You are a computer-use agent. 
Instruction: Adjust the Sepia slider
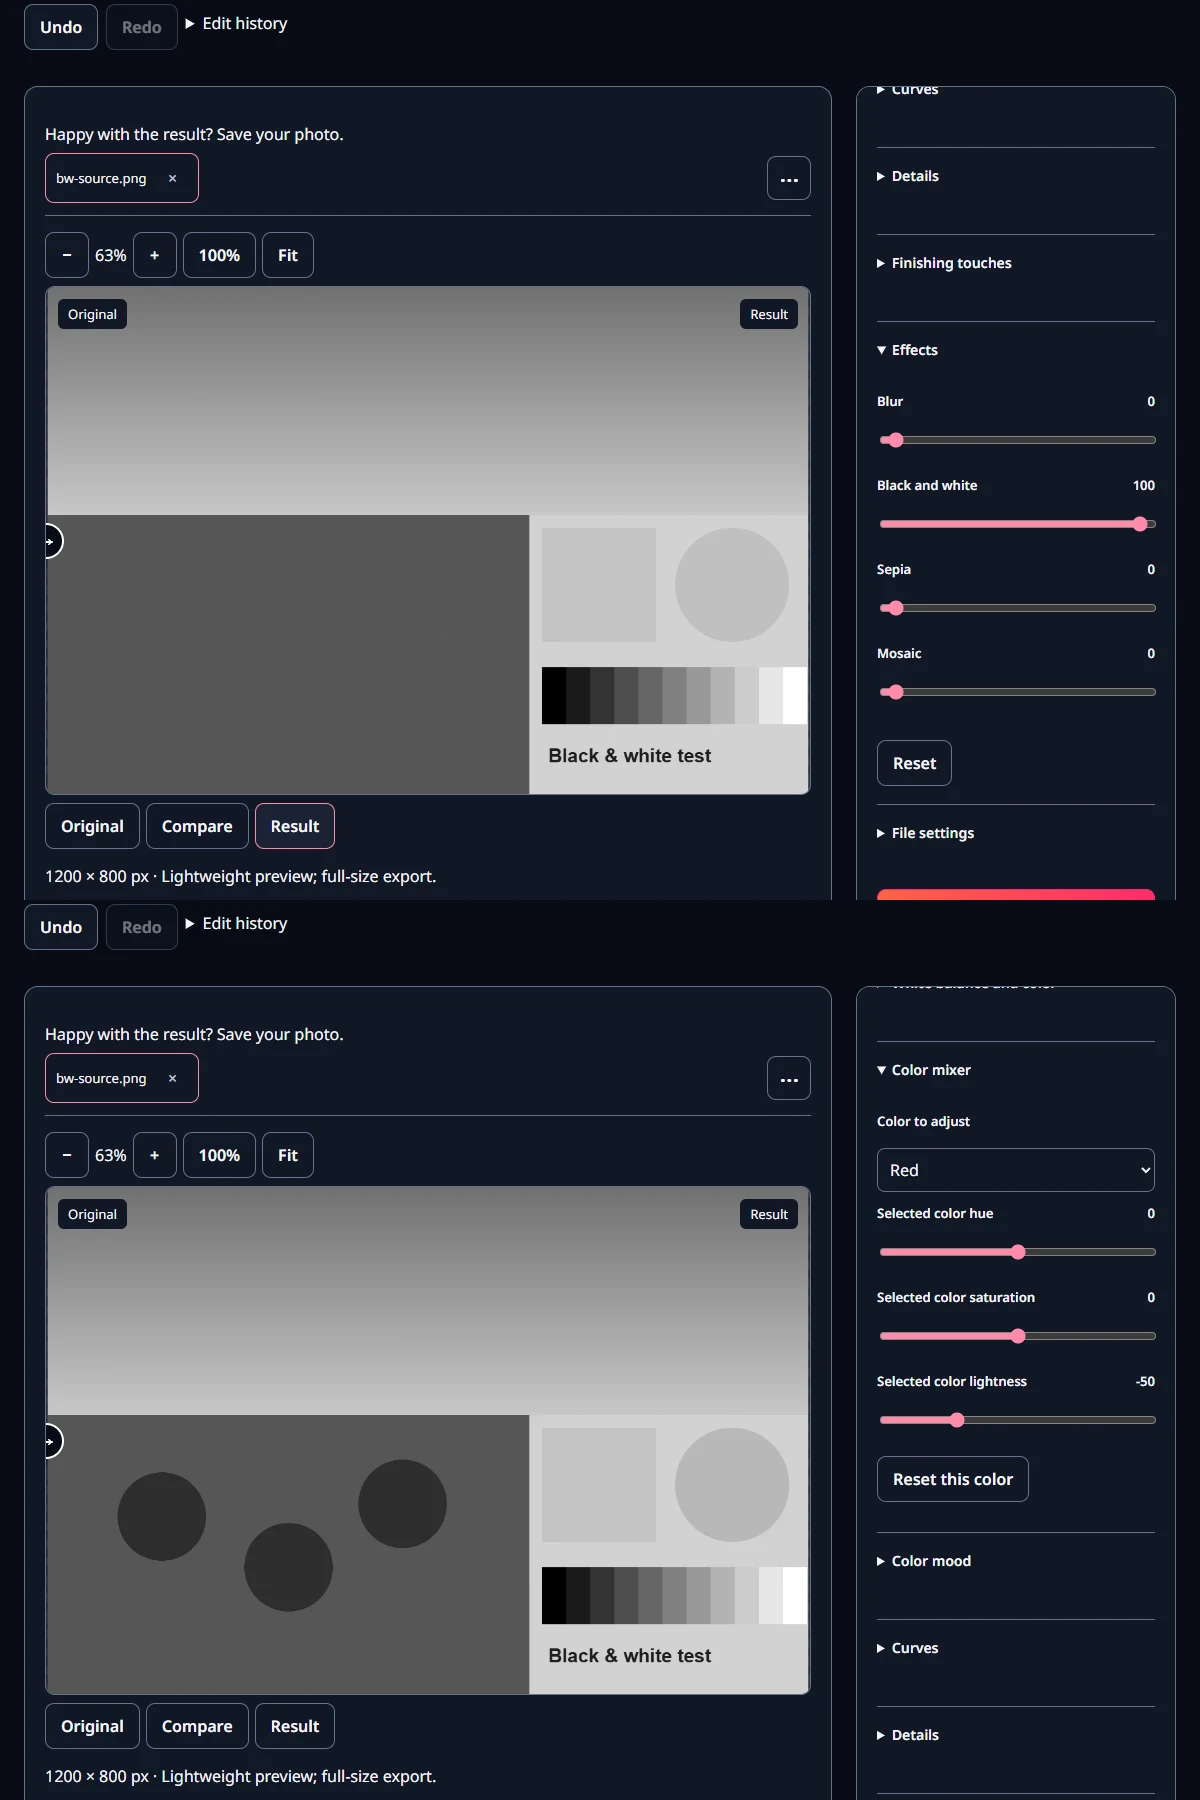point(1017,608)
